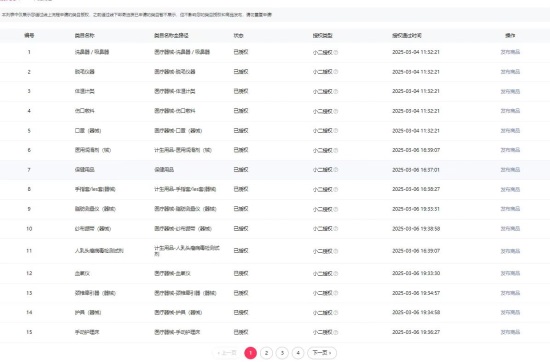Screen dimensions: 550x362
Task: Click the 下一页 next page button
Action: tap(322, 353)
